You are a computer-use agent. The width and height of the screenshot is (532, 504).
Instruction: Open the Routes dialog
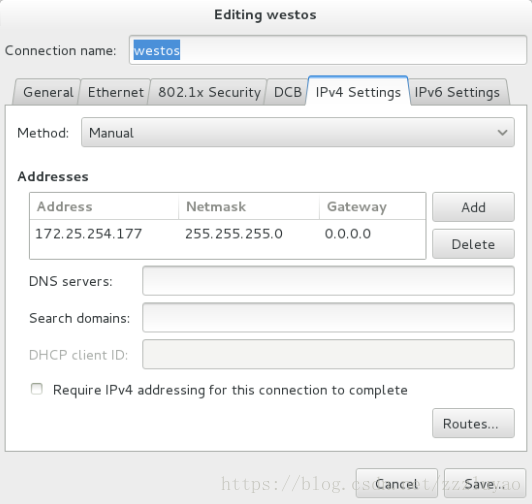(473, 423)
